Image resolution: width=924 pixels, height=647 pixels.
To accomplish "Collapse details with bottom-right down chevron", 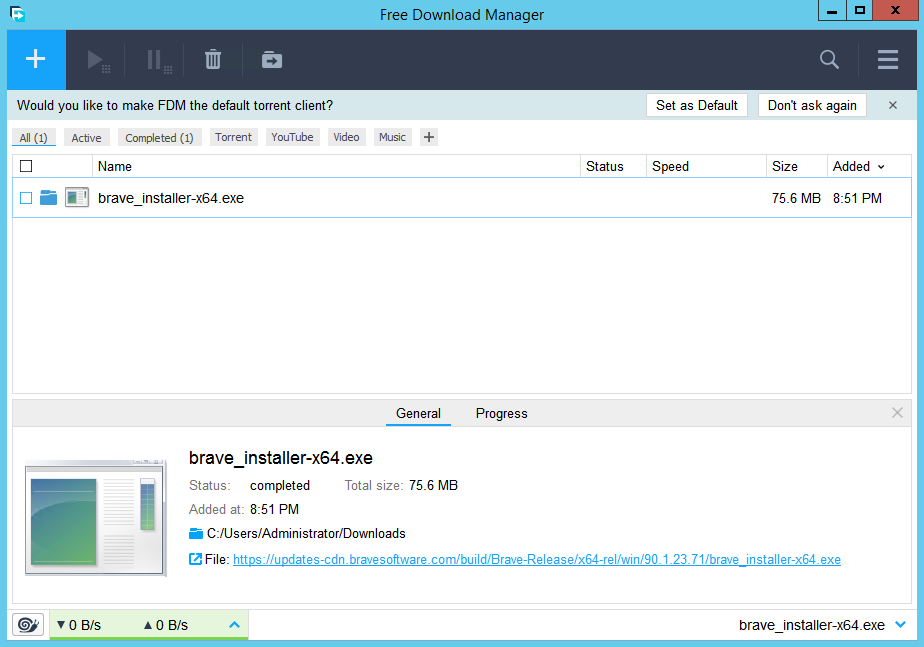I will tap(900, 625).
